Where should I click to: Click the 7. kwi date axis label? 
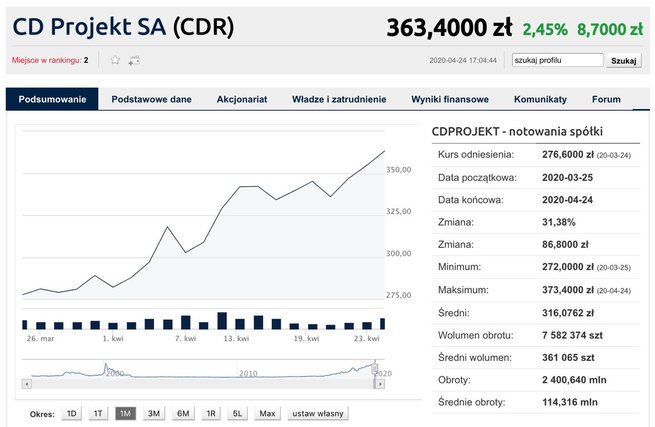coord(185,338)
